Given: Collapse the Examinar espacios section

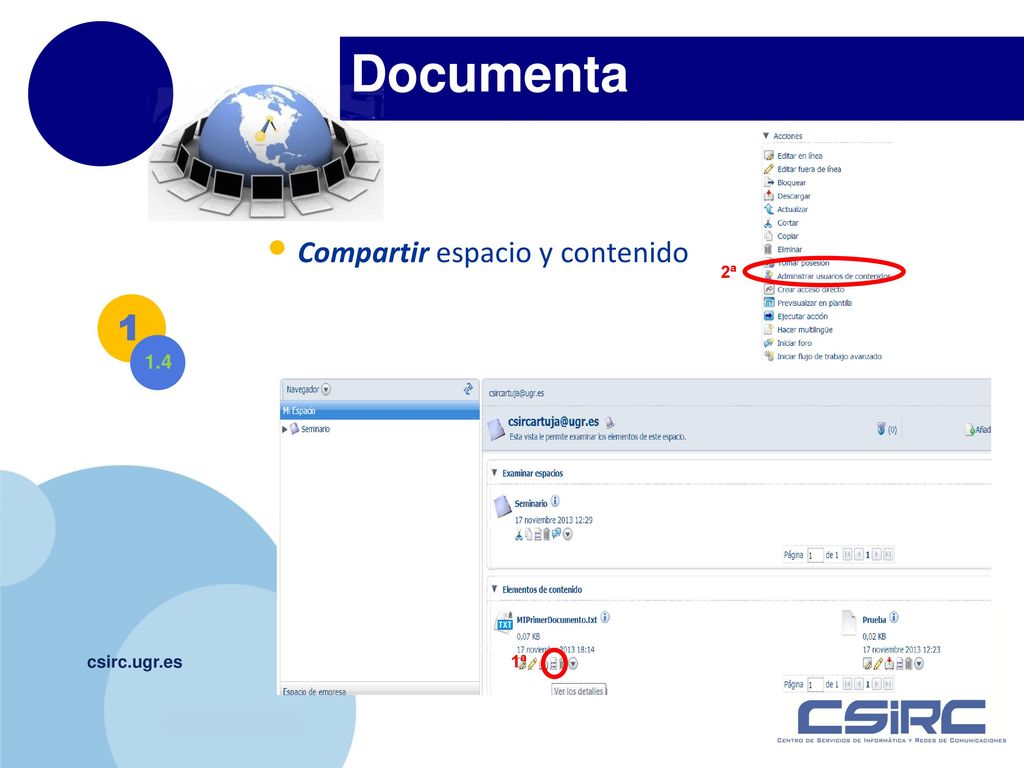Looking at the screenshot, I should tap(494, 473).
